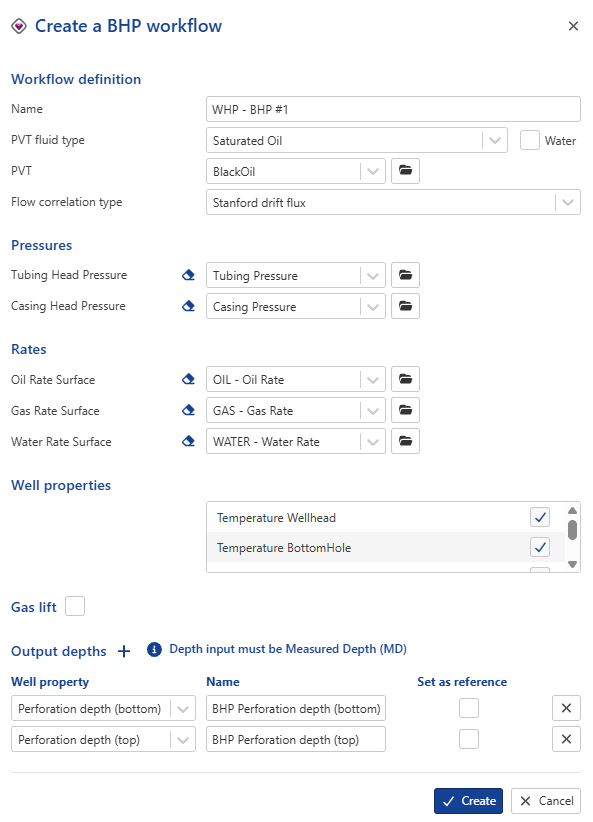Viewport: 593px width, 822px height.
Task: Click the workflow Name field showing WHP - BHP #1
Action: click(x=393, y=109)
